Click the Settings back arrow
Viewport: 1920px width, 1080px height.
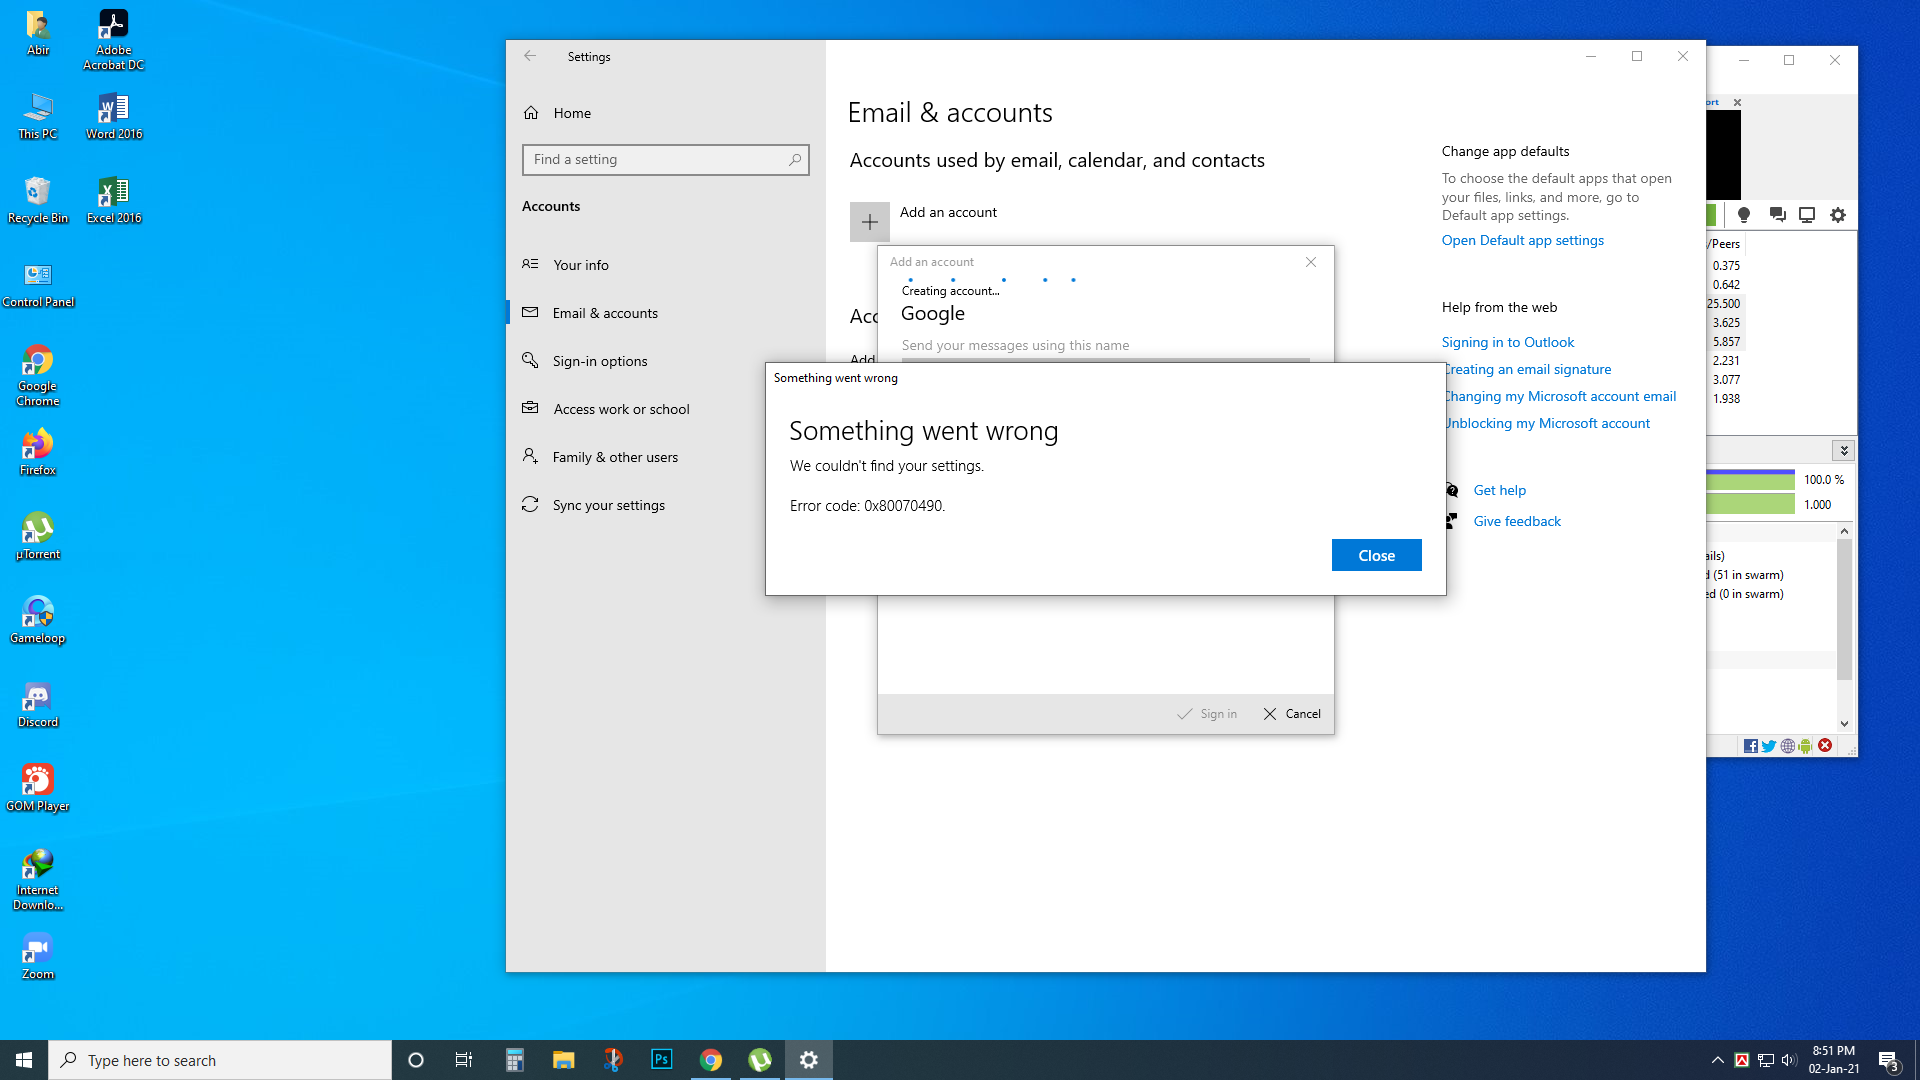pyautogui.click(x=530, y=57)
